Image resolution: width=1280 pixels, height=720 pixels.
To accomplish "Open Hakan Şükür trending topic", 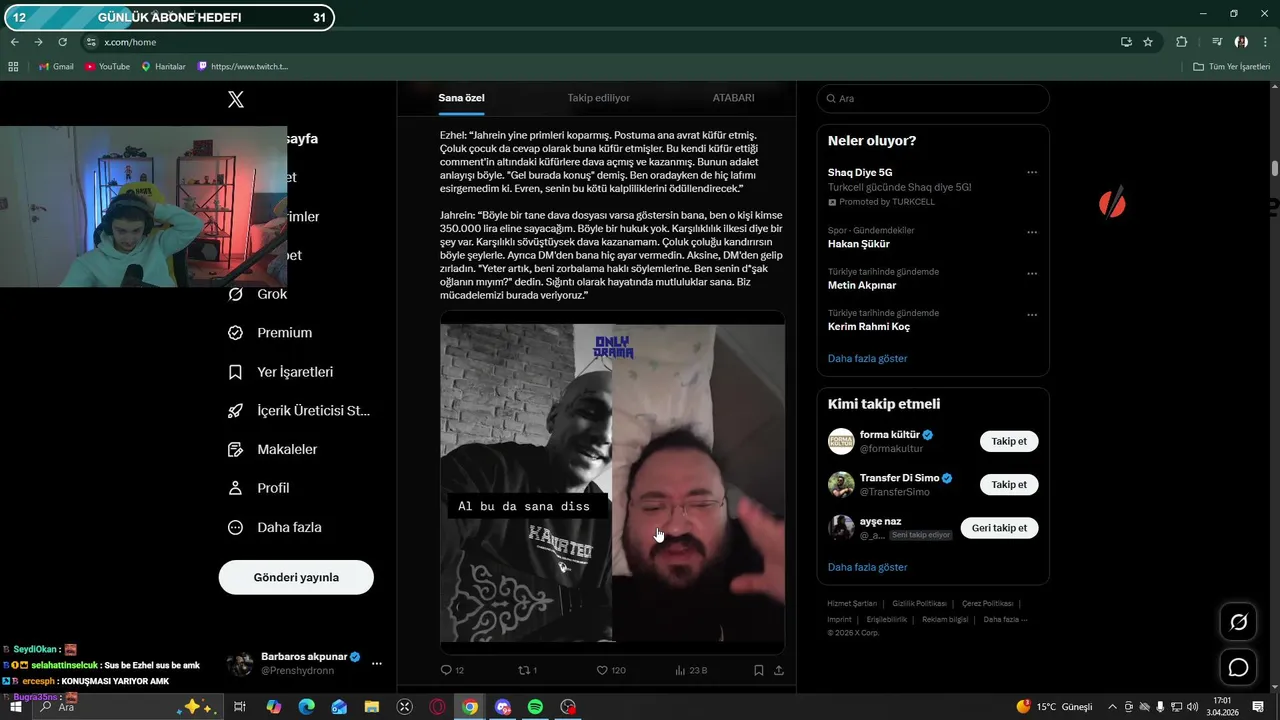I will (x=858, y=244).
